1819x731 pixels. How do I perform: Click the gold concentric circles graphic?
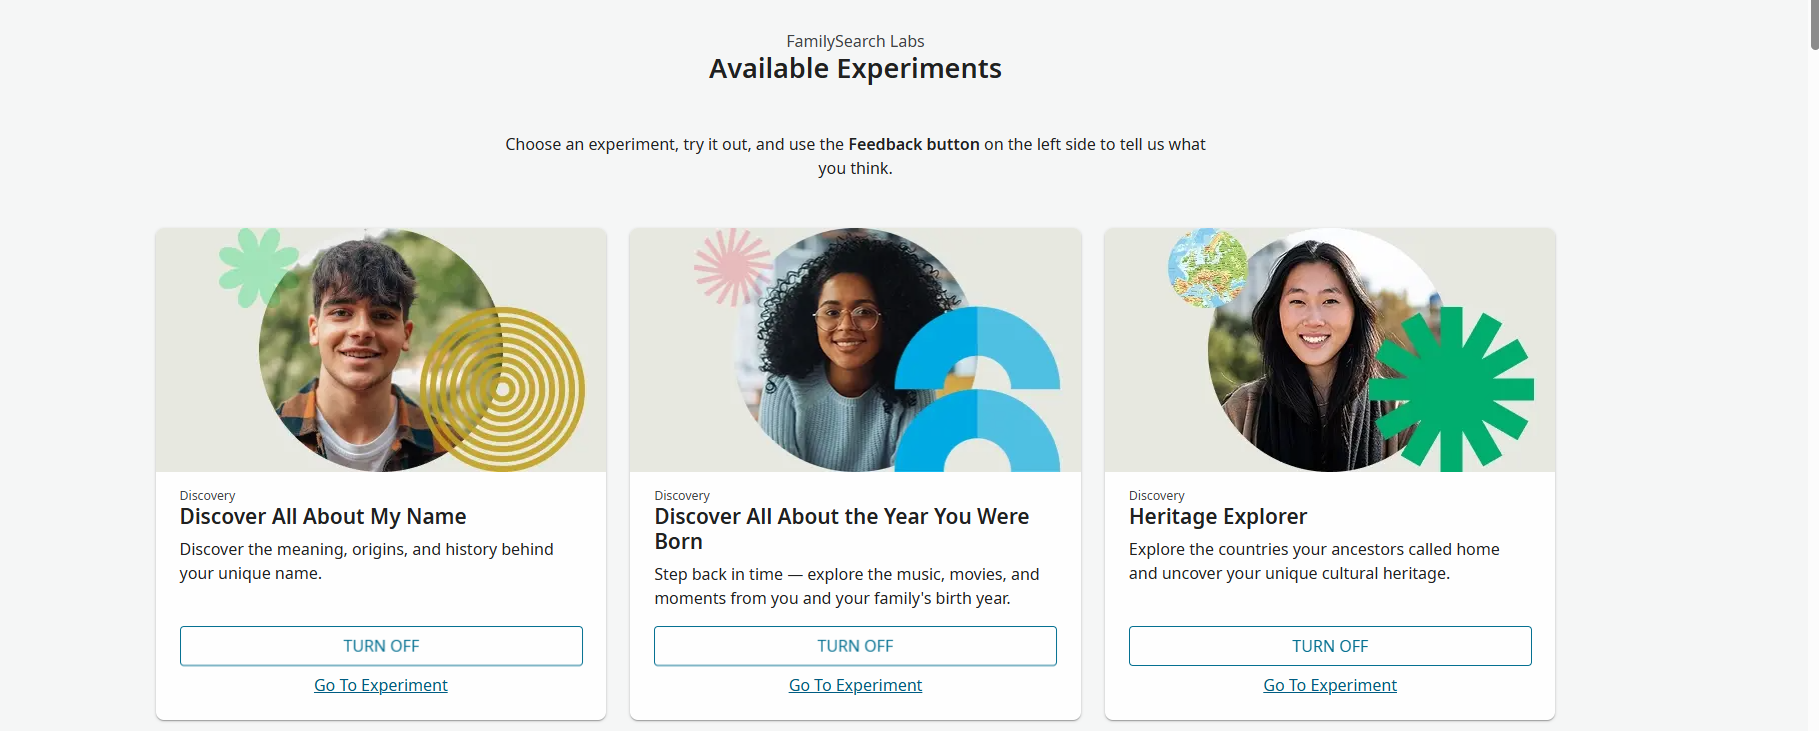coord(502,389)
